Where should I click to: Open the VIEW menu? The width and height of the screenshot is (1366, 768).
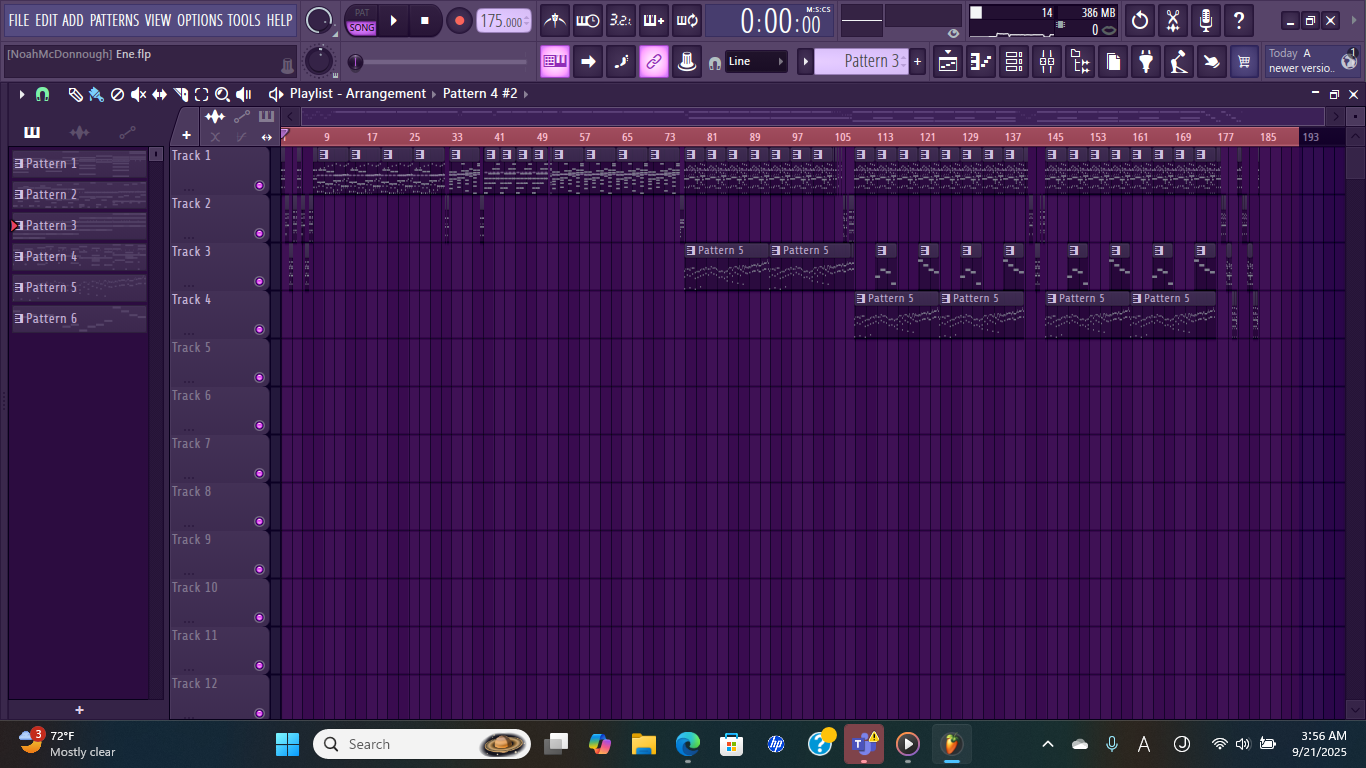click(x=158, y=20)
